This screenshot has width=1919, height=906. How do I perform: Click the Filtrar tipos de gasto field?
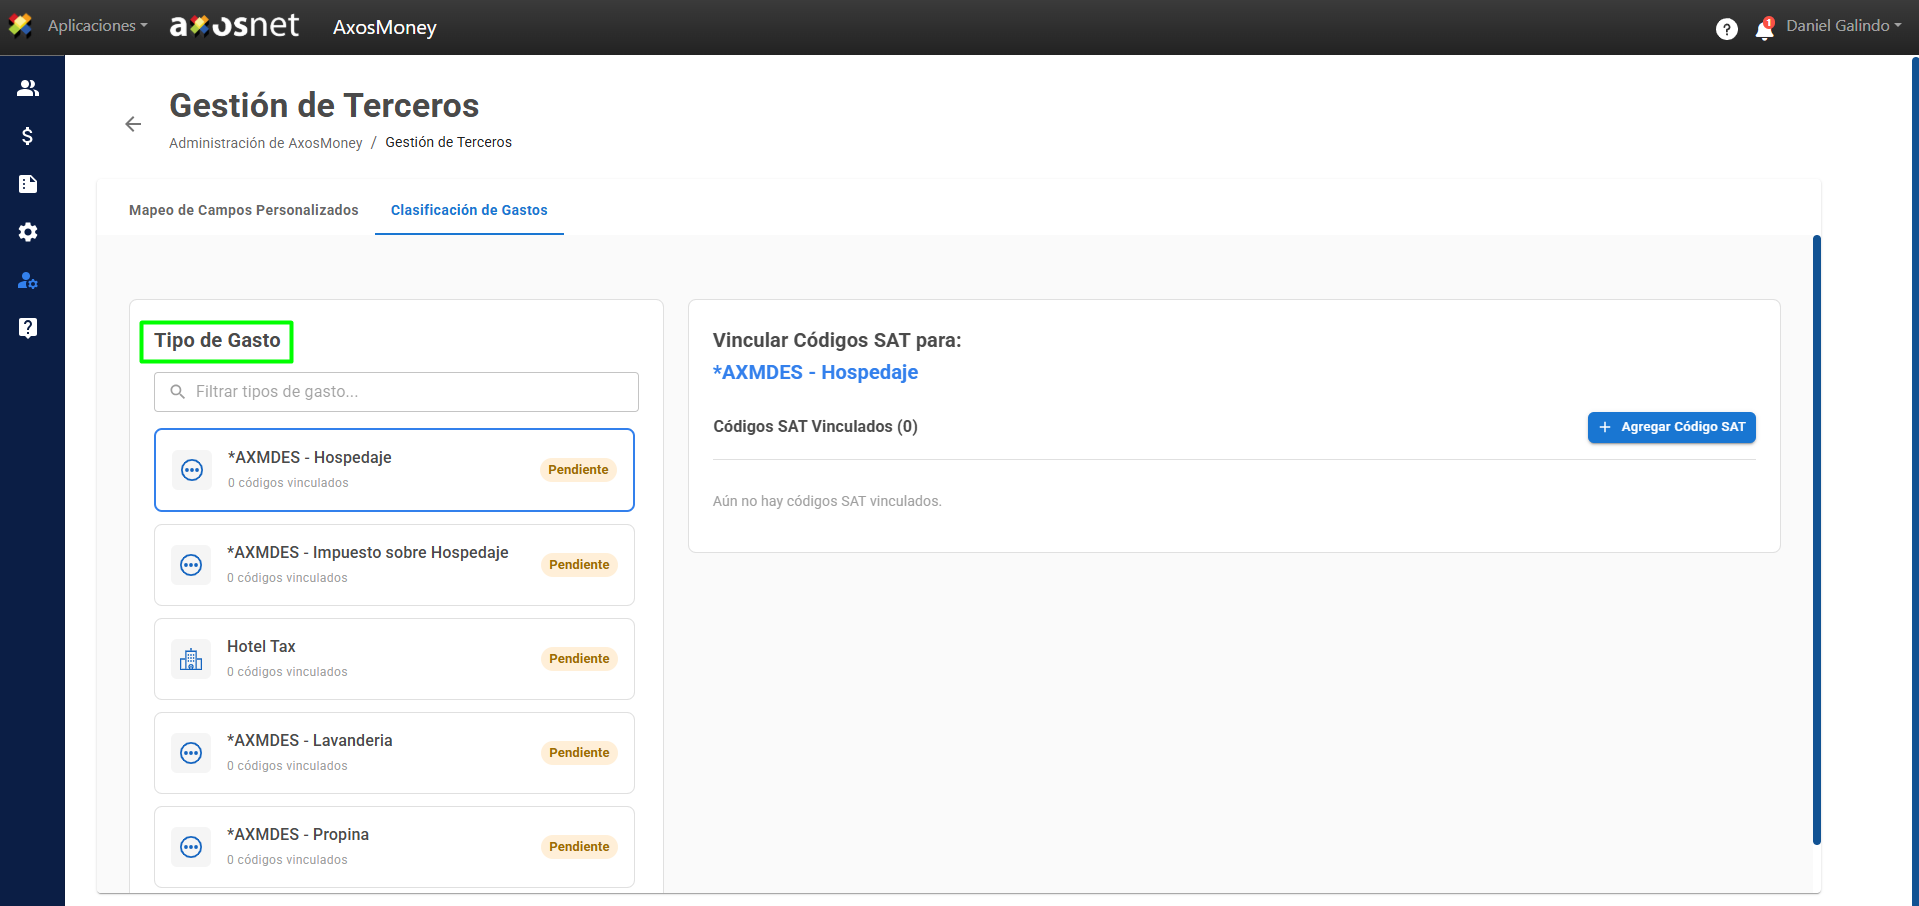click(x=396, y=392)
